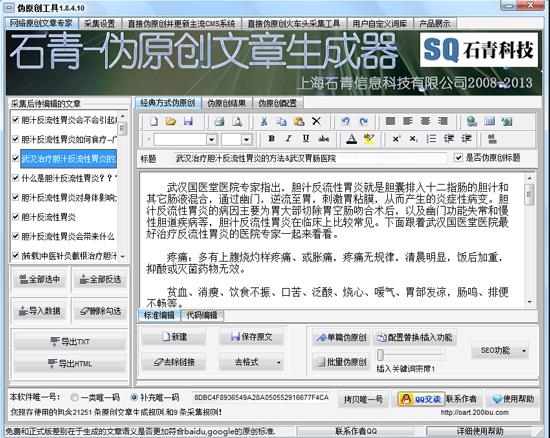Screen dimensions: 550x438
Task: Click 全部选中 button
Action: 40,279
